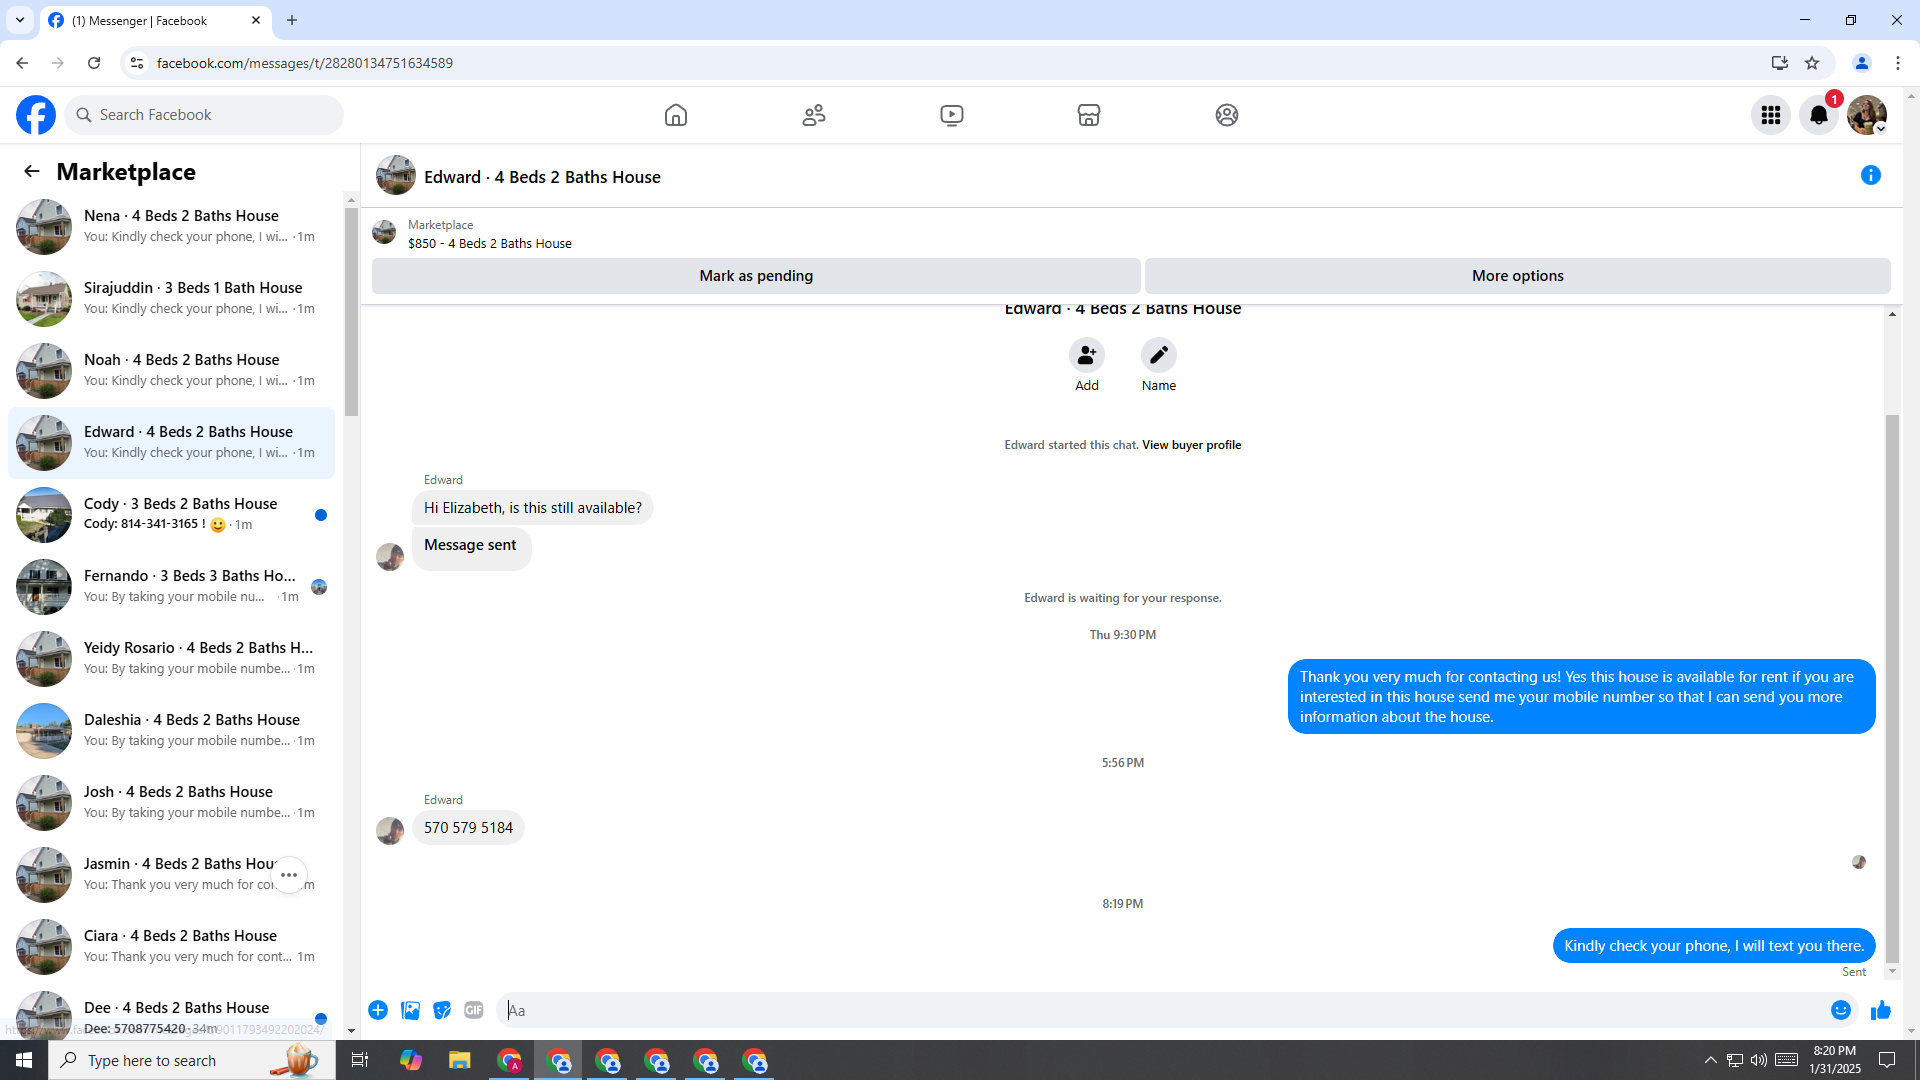Open Fernando 3 Beds 3 Baths conversation
1920x1080 pixels.
[172, 587]
